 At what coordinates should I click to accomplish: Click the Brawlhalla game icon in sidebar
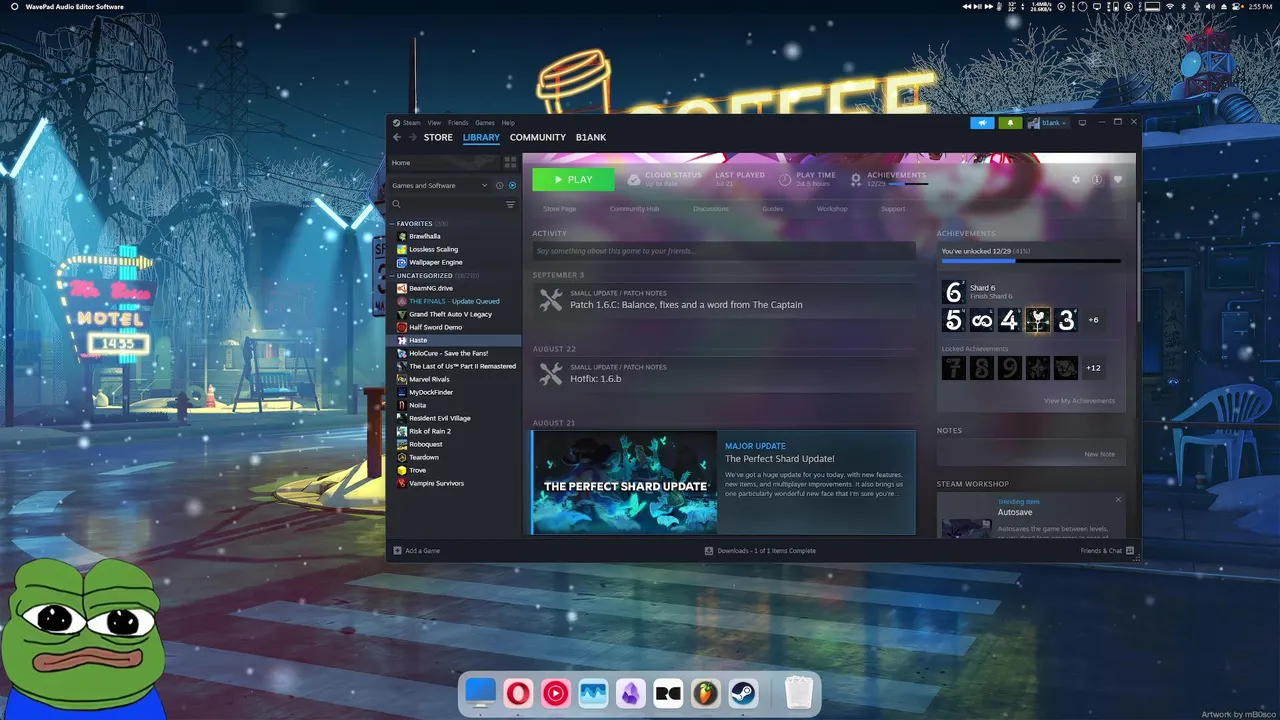tap(402, 236)
